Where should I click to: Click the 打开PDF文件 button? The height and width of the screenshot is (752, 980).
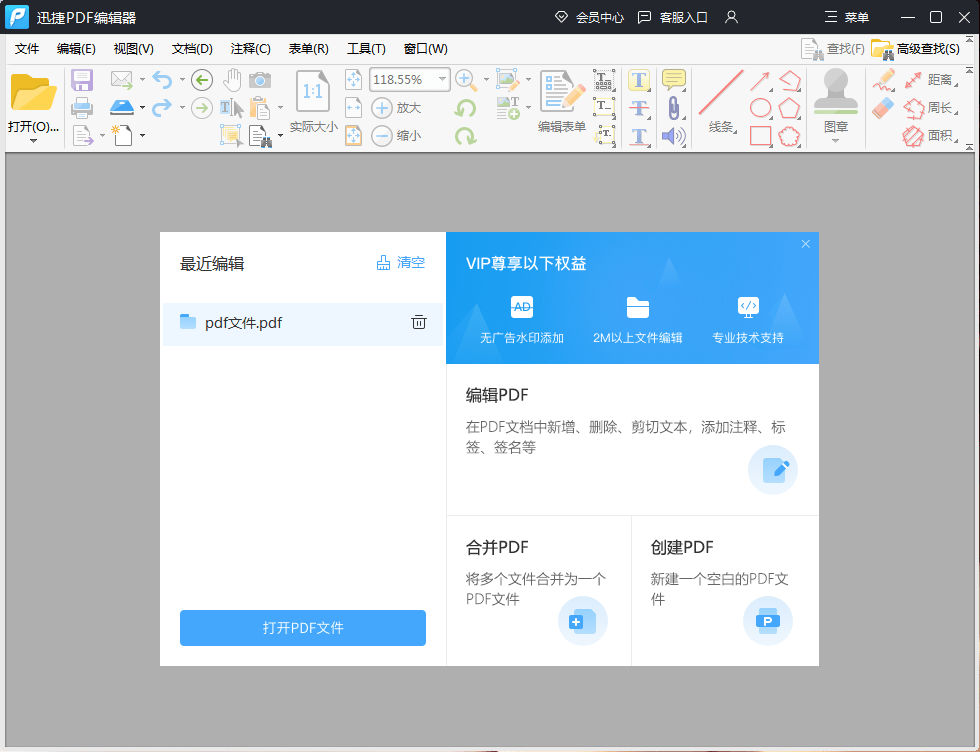coord(303,628)
